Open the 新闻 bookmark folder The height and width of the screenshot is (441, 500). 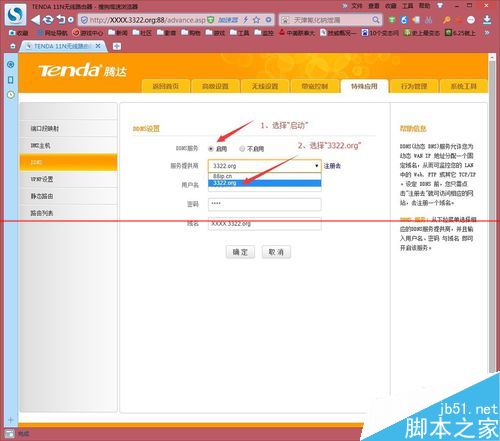point(118,33)
